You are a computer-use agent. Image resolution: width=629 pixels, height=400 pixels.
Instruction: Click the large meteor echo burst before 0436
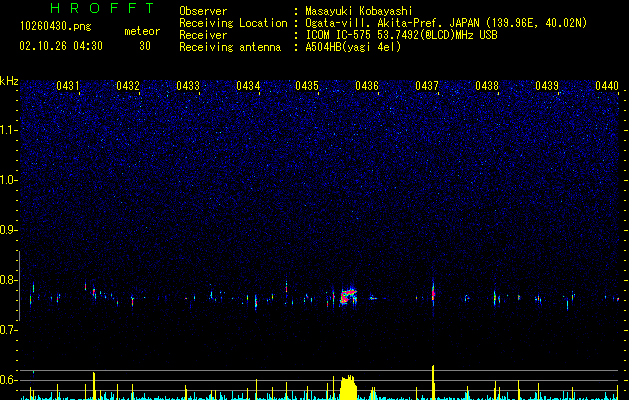(x=348, y=296)
